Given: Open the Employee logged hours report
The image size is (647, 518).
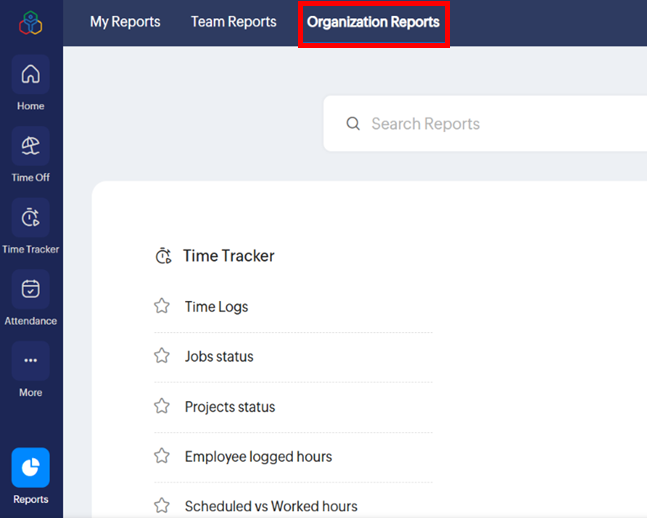Looking at the screenshot, I should pos(258,457).
